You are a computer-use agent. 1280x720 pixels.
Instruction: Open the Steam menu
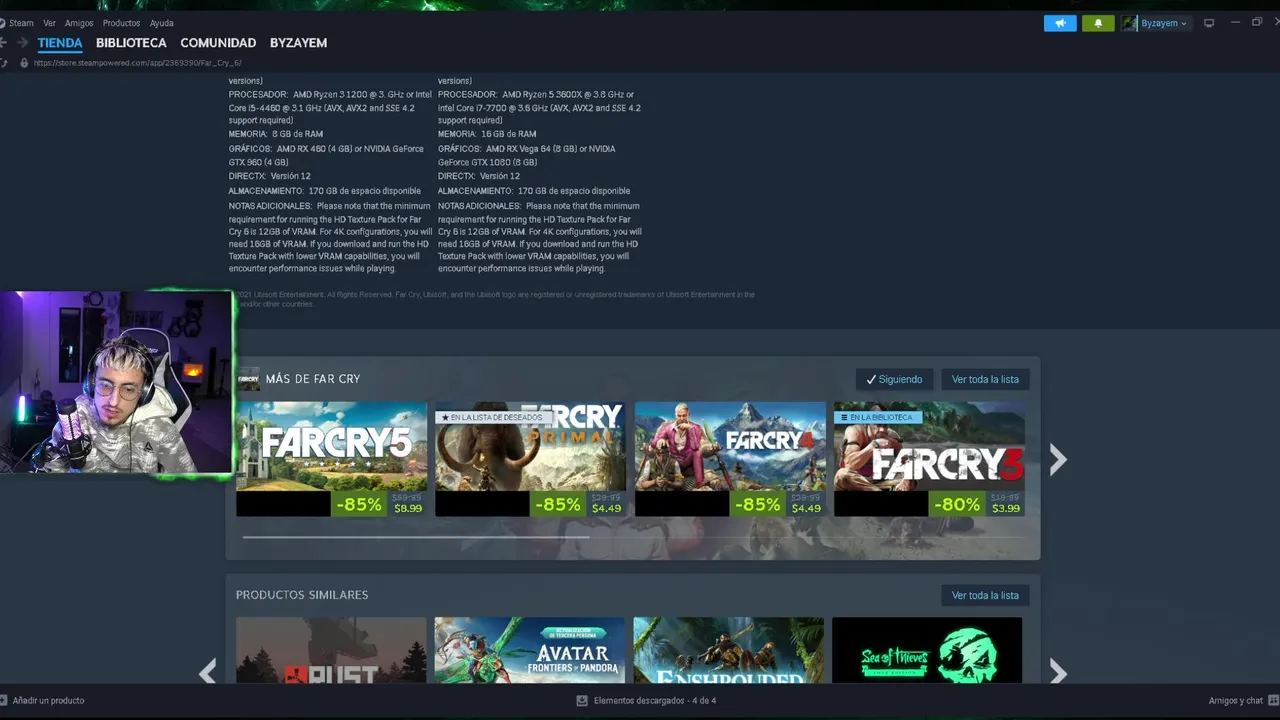20,23
